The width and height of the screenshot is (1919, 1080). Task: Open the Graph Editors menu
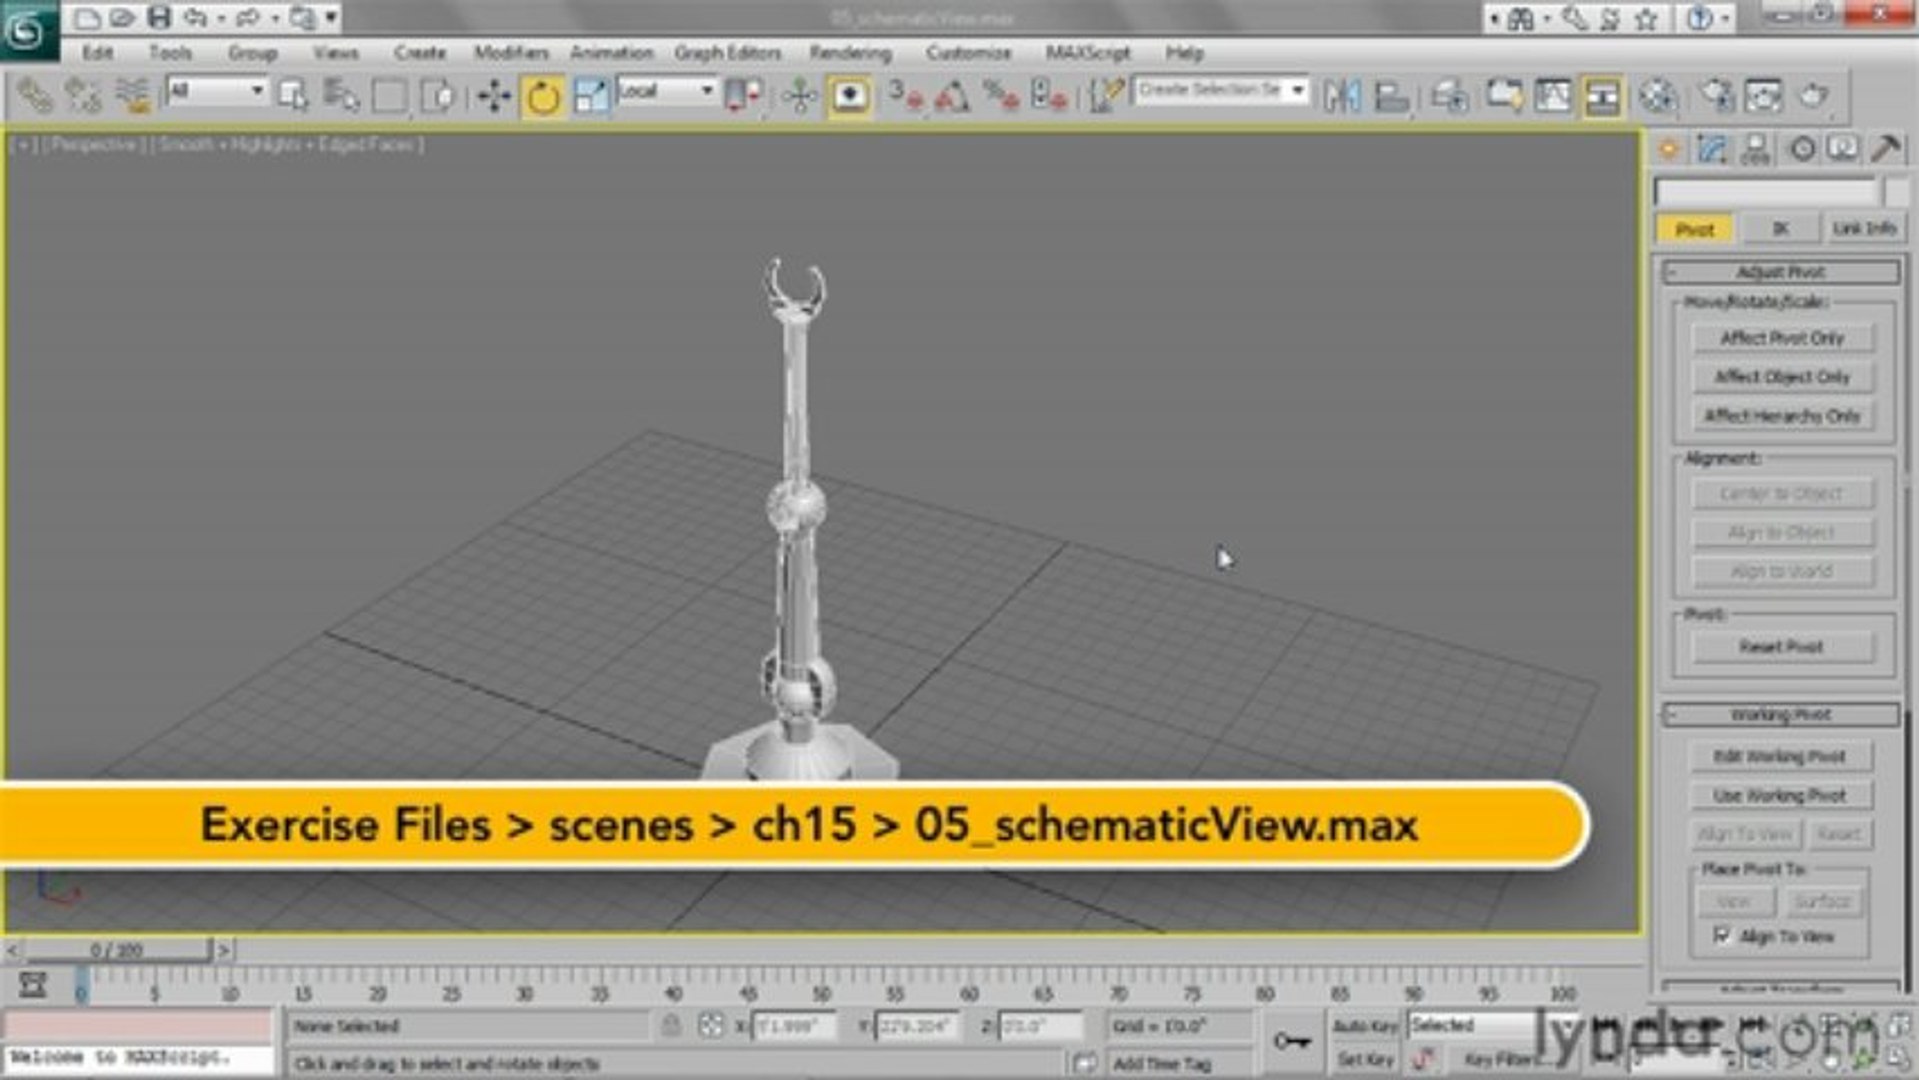(727, 53)
